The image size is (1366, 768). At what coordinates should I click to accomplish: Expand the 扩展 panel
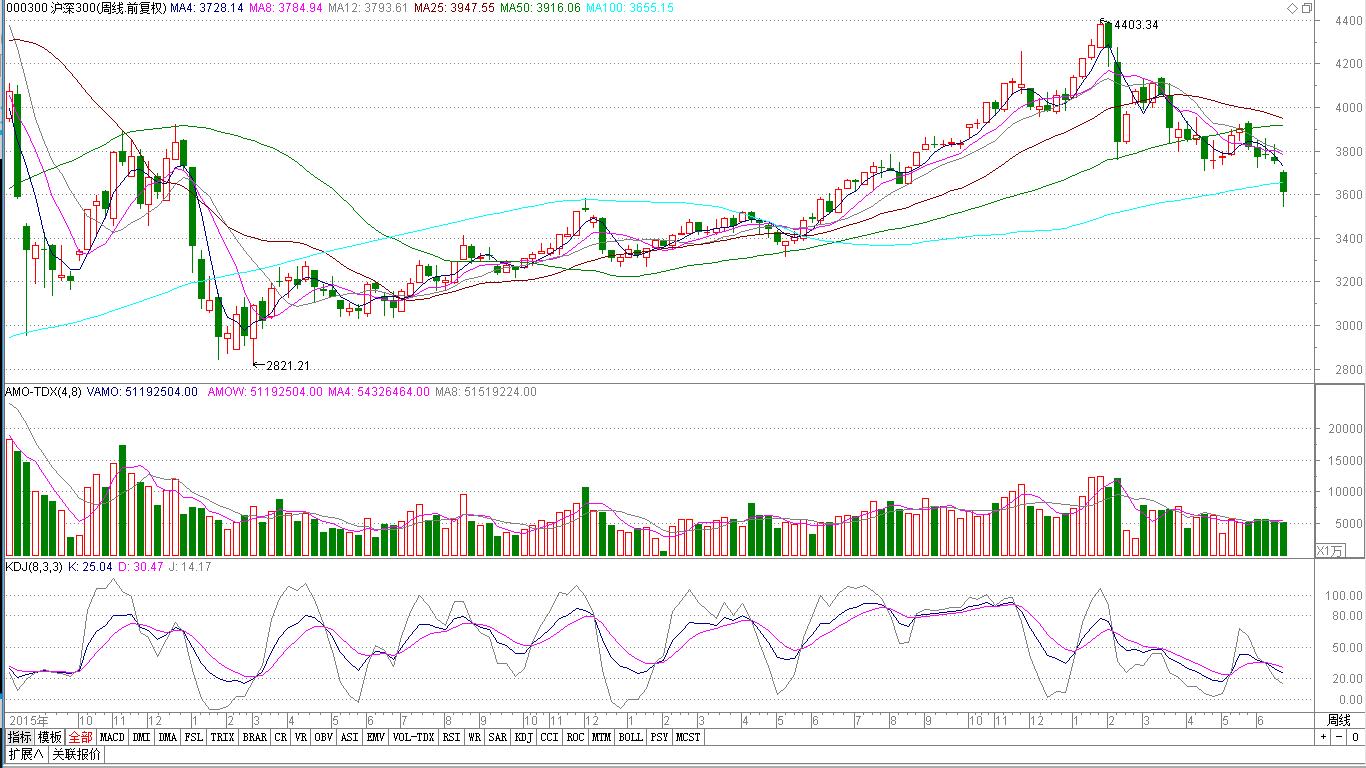pos(26,754)
